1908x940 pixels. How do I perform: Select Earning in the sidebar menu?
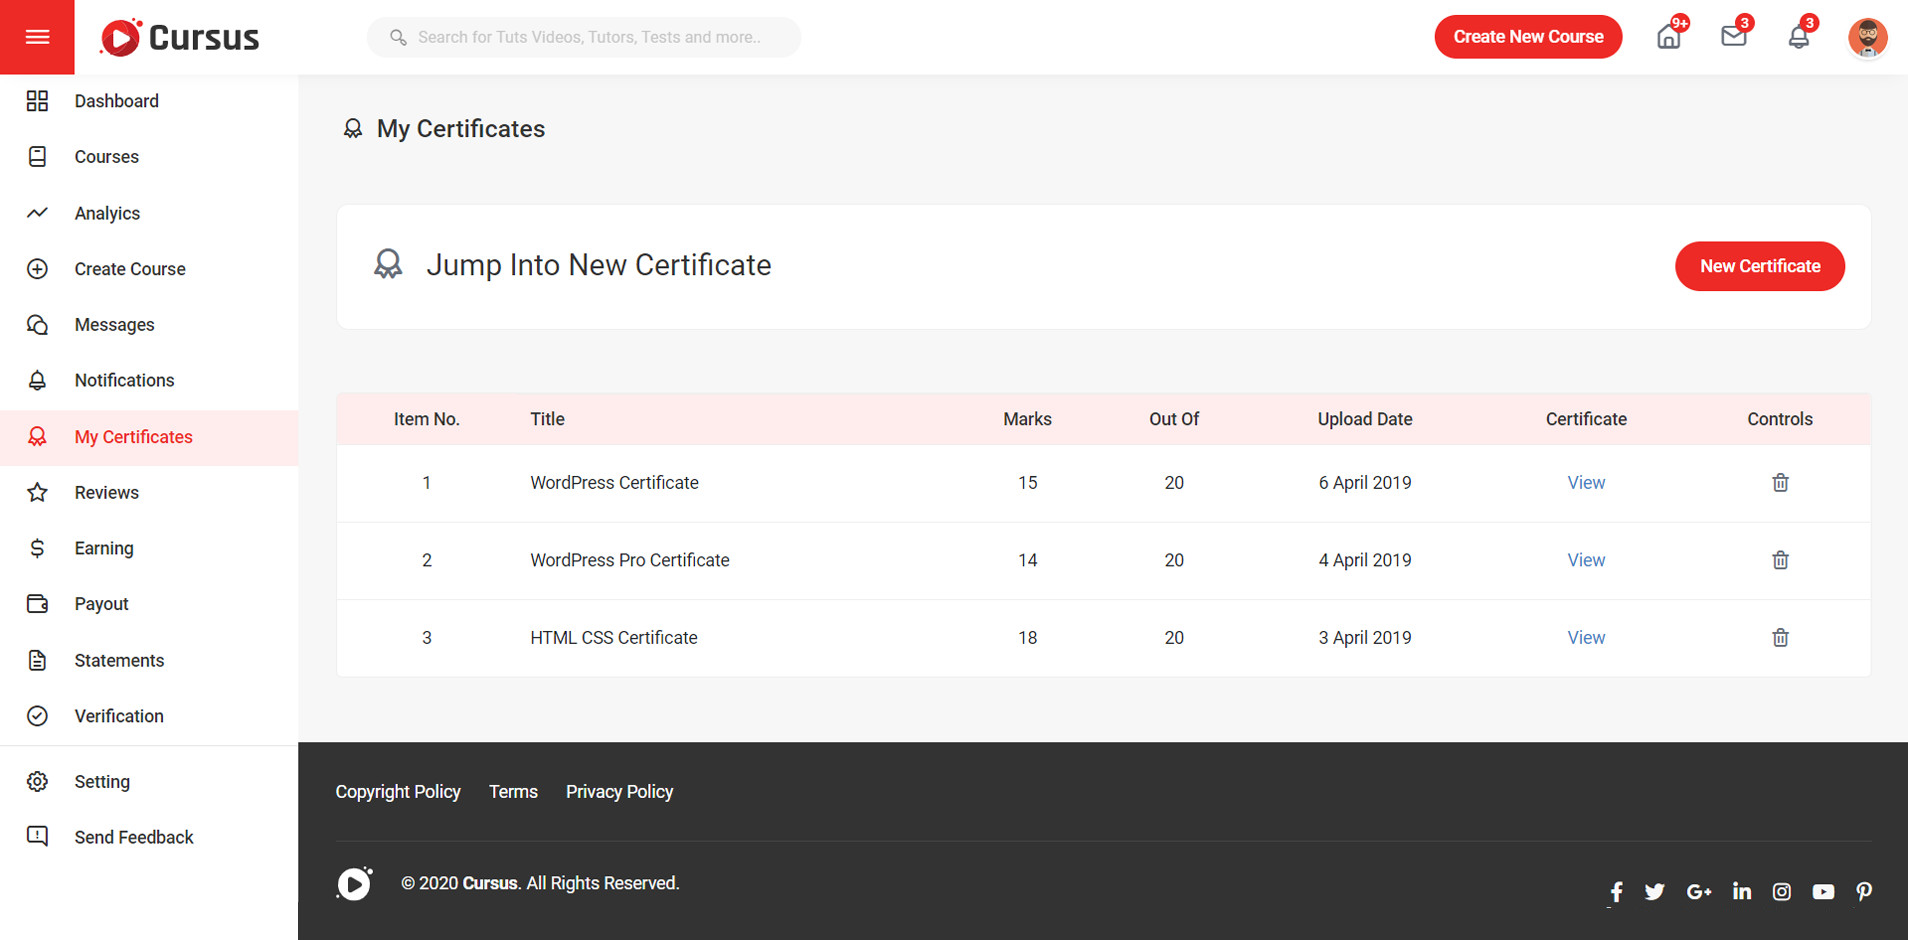[x=104, y=548]
